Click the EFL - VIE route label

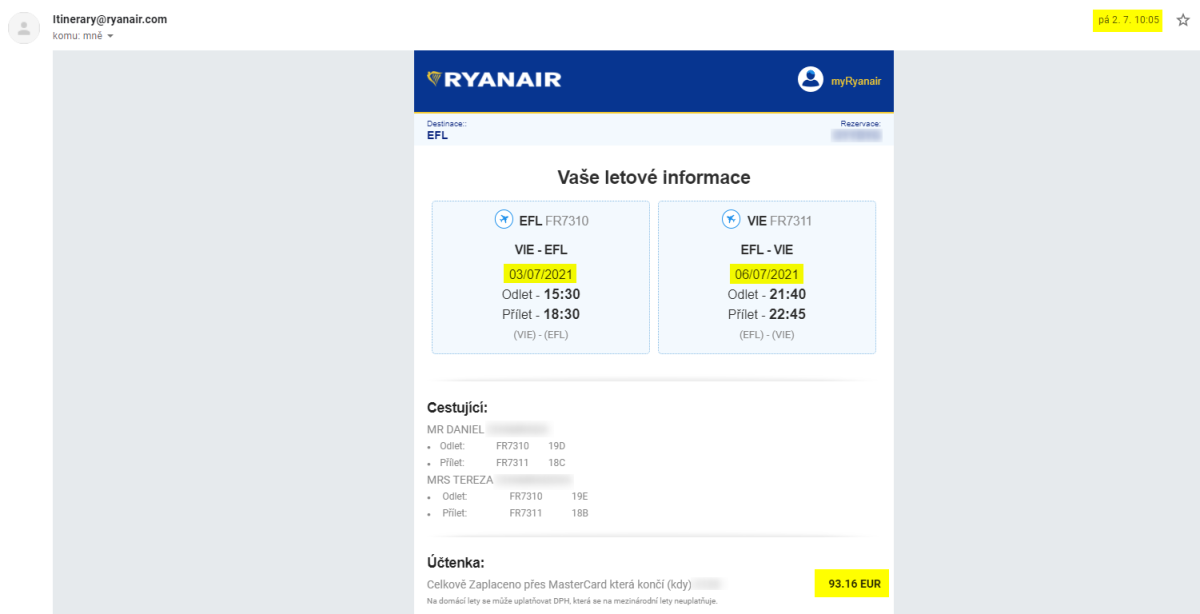click(767, 250)
